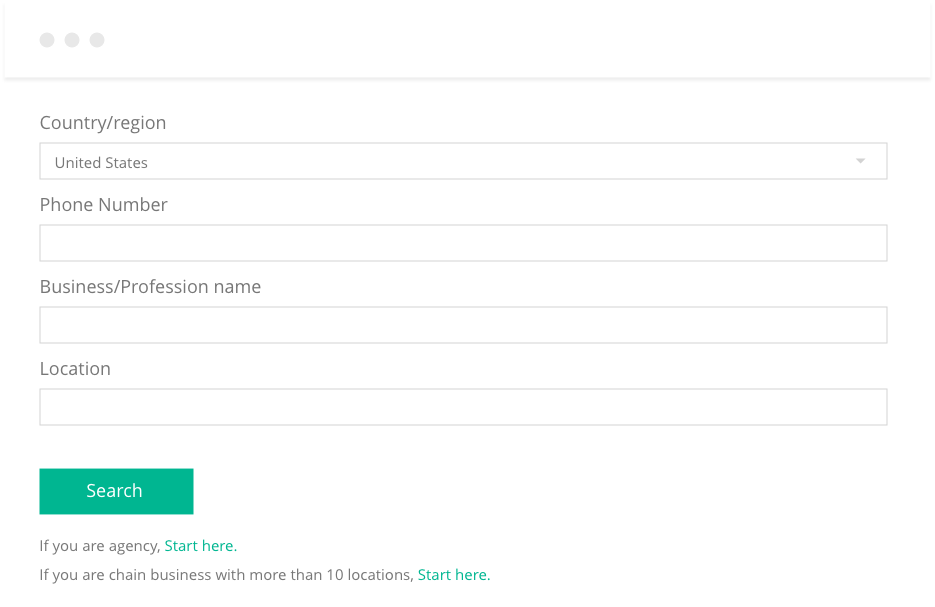Click the Location field label
This screenshot has height=607, width=935.
click(x=75, y=368)
